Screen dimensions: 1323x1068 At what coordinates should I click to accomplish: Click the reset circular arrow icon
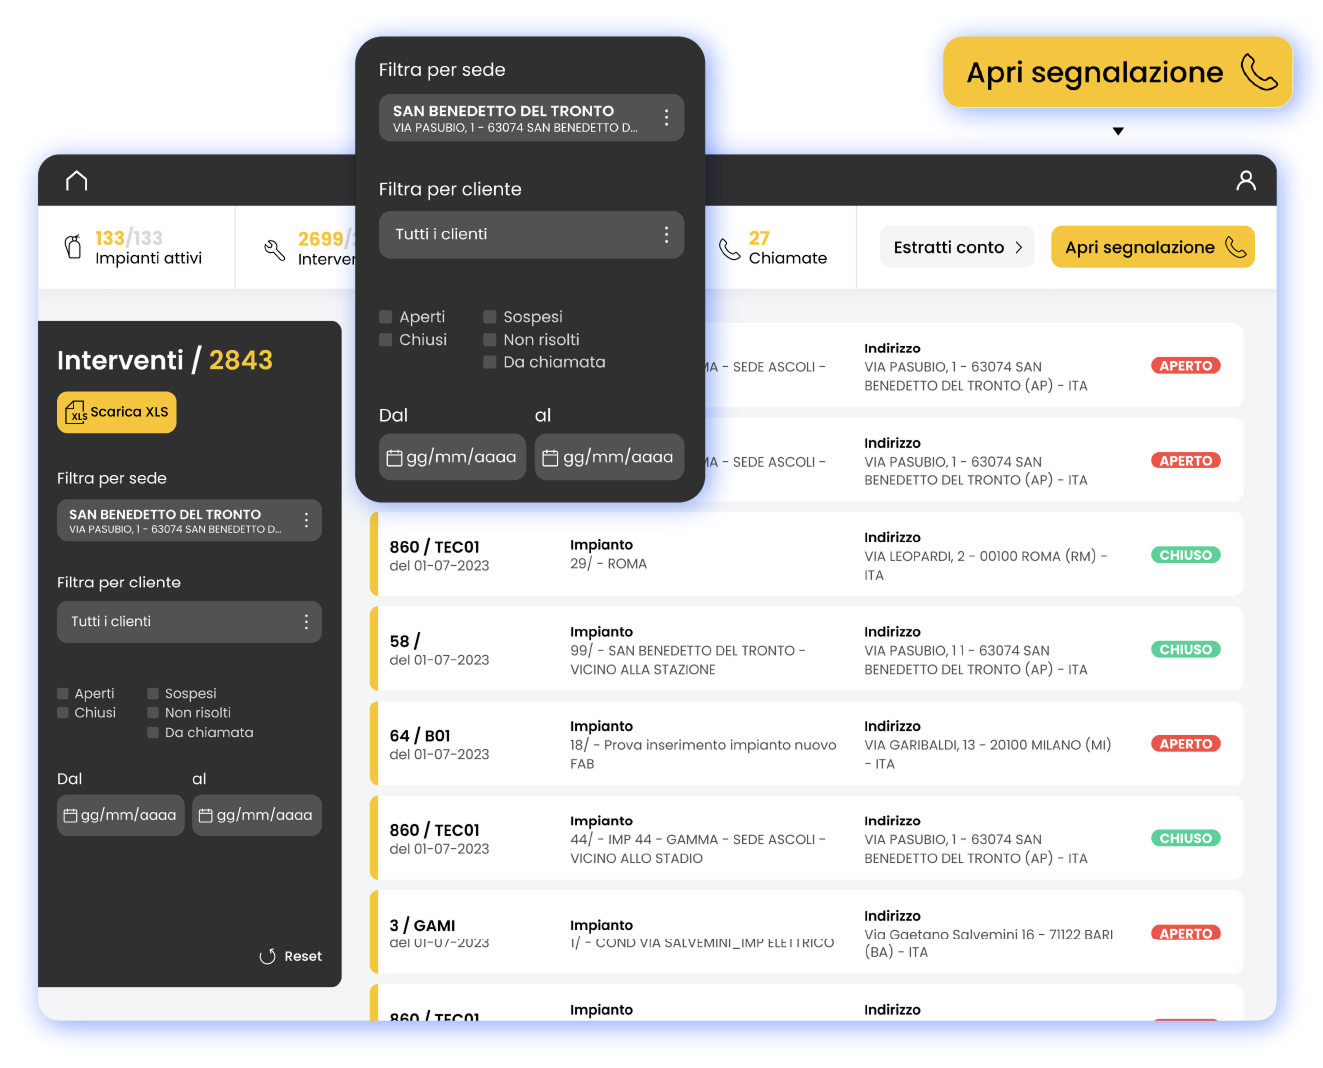267,957
